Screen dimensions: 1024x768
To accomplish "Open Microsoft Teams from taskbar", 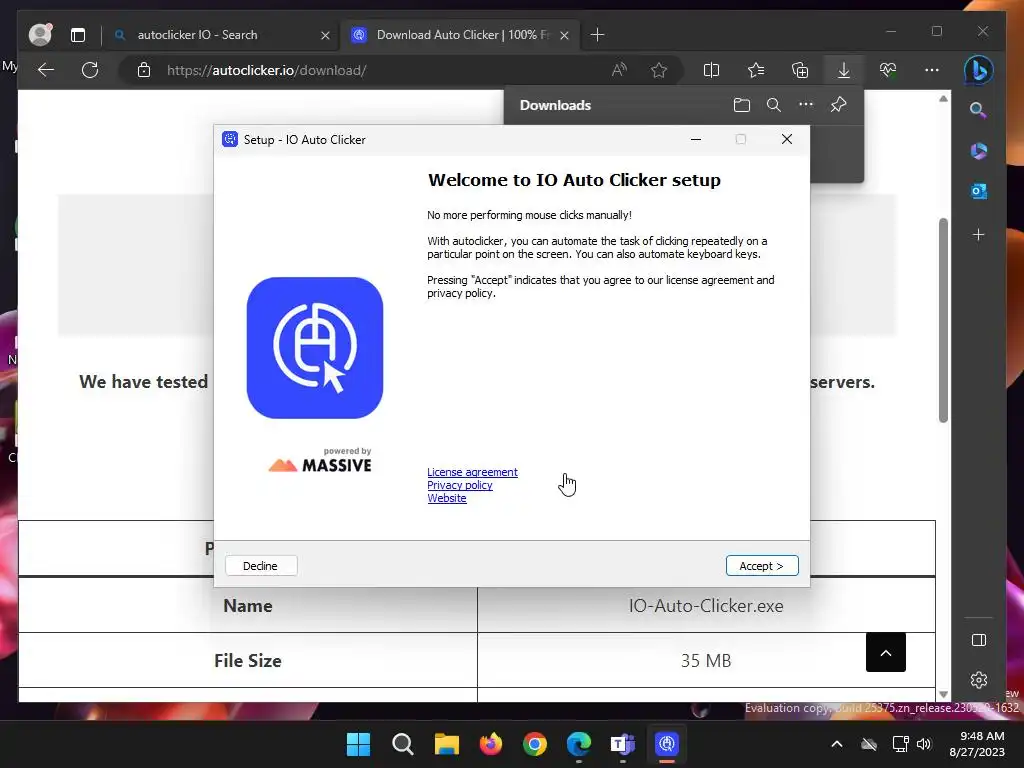I will click(x=622, y=744).
